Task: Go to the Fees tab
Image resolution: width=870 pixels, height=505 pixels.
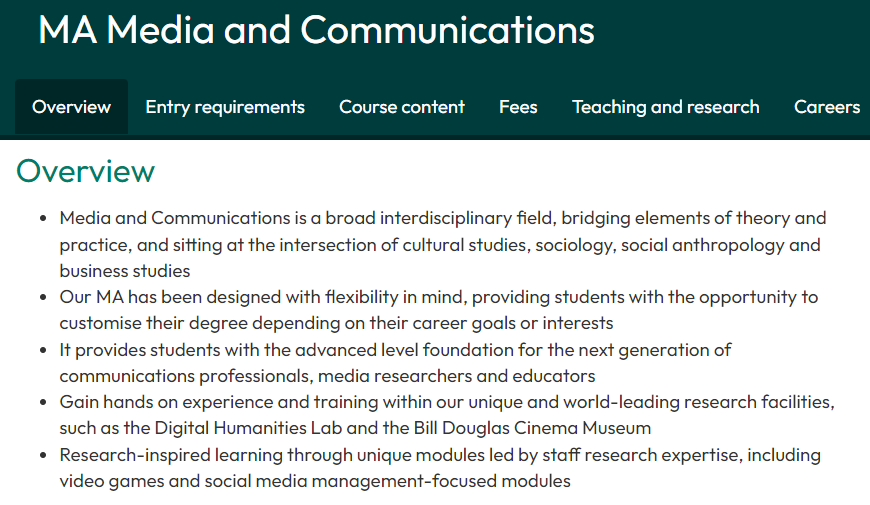Action: [x=518, y=107]
